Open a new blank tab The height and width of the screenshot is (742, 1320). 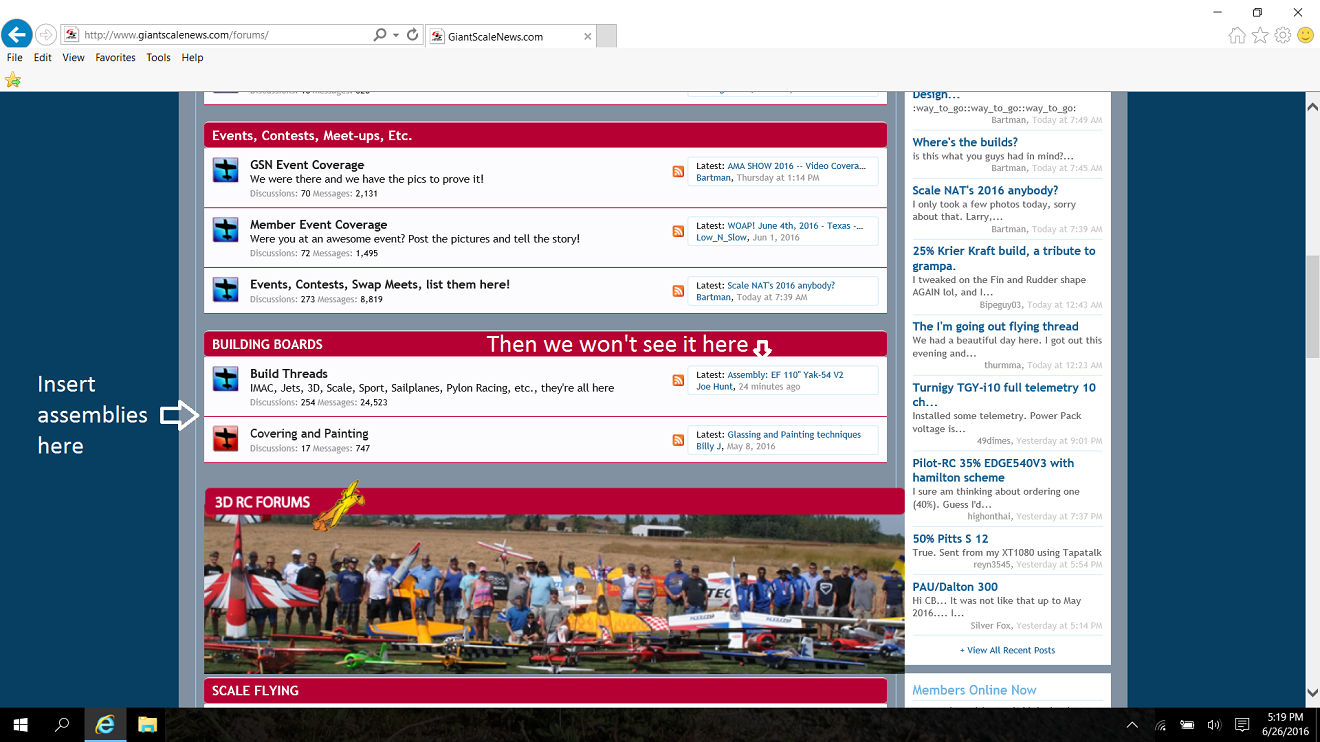(x=606, y=36)
